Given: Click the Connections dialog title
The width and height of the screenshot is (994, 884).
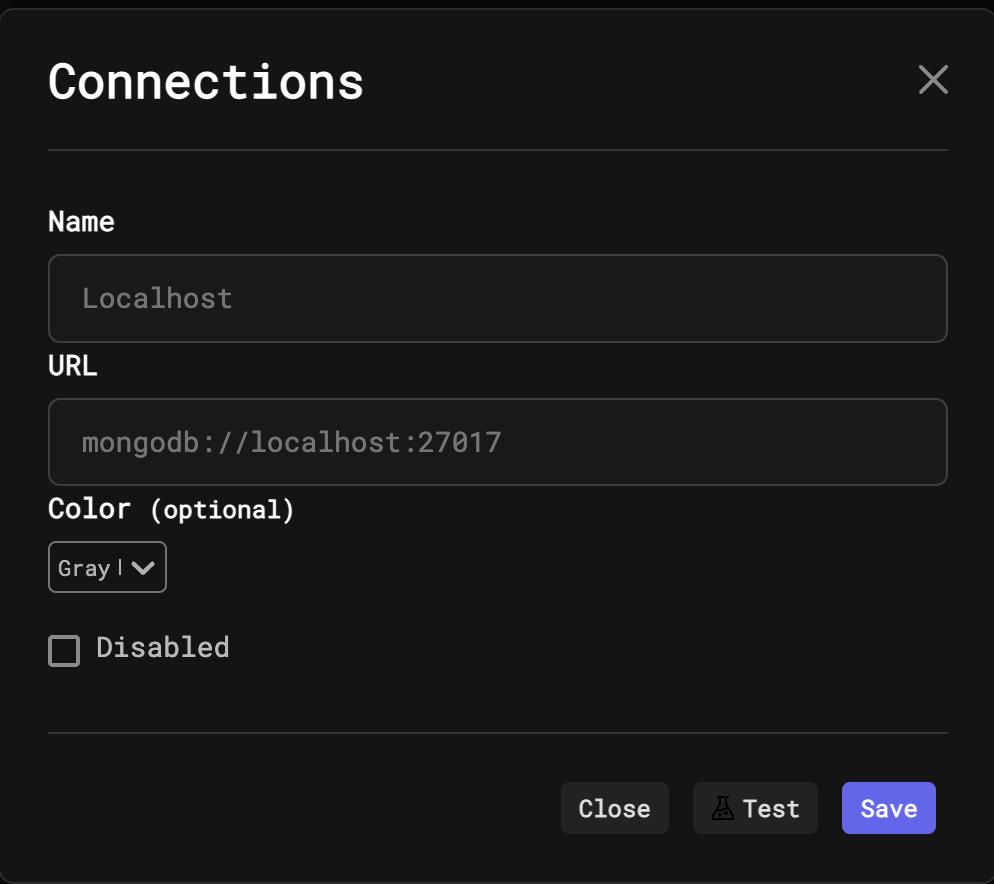Looking at the screenshot, I should (x=205, y=82).
